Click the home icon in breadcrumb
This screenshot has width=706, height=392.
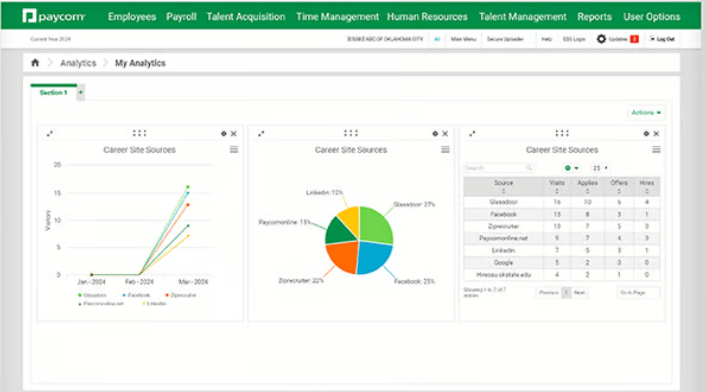35,63
